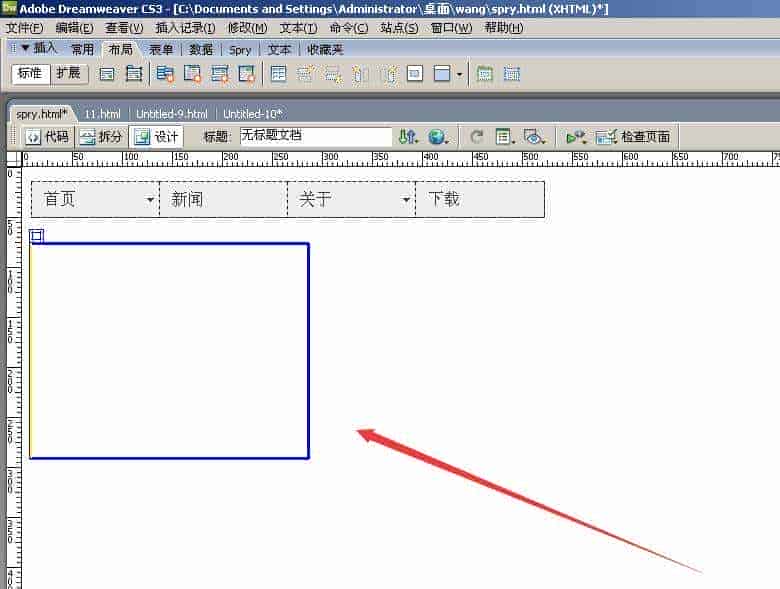Click the 首页 submenu arrow
Viewport: 780px width, 589px height.
pyautogui.click(x=150, y=199)
